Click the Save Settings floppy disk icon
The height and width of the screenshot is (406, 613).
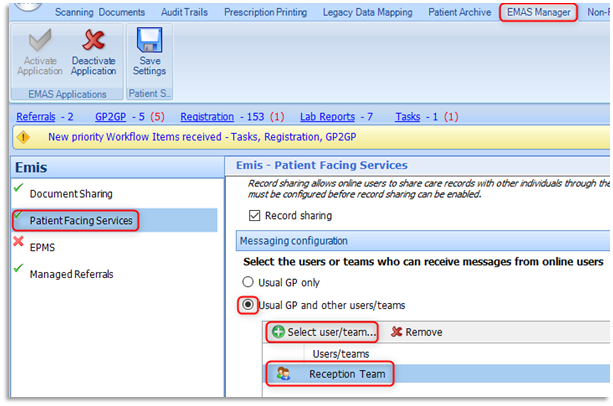[149, 40]
